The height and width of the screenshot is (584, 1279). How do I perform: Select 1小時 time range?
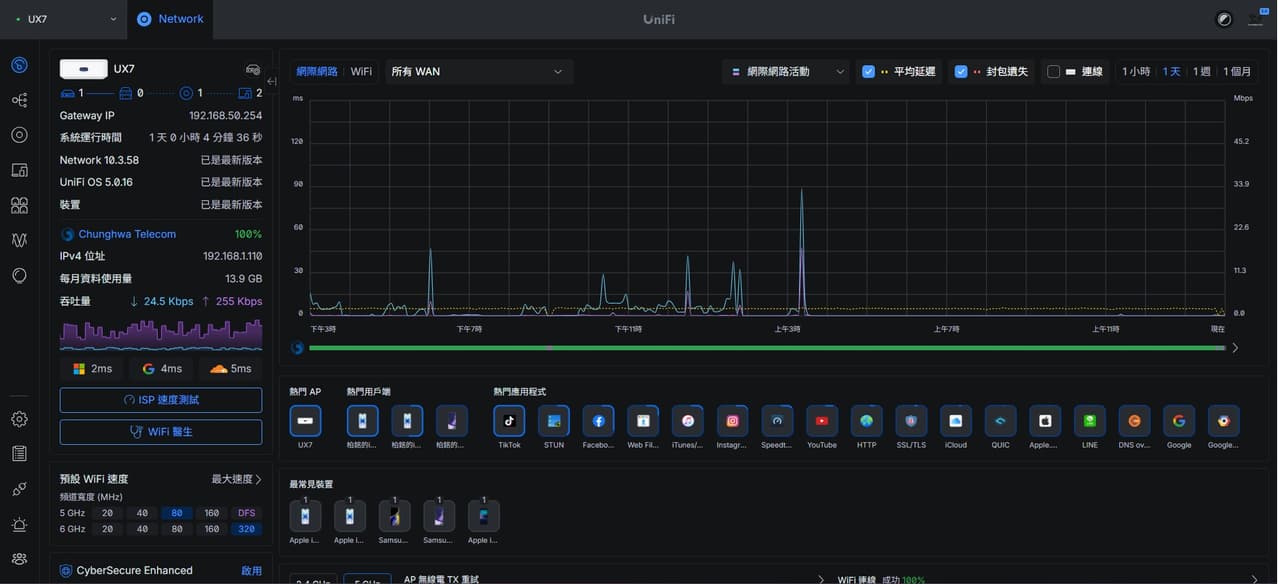point(1136,72)
